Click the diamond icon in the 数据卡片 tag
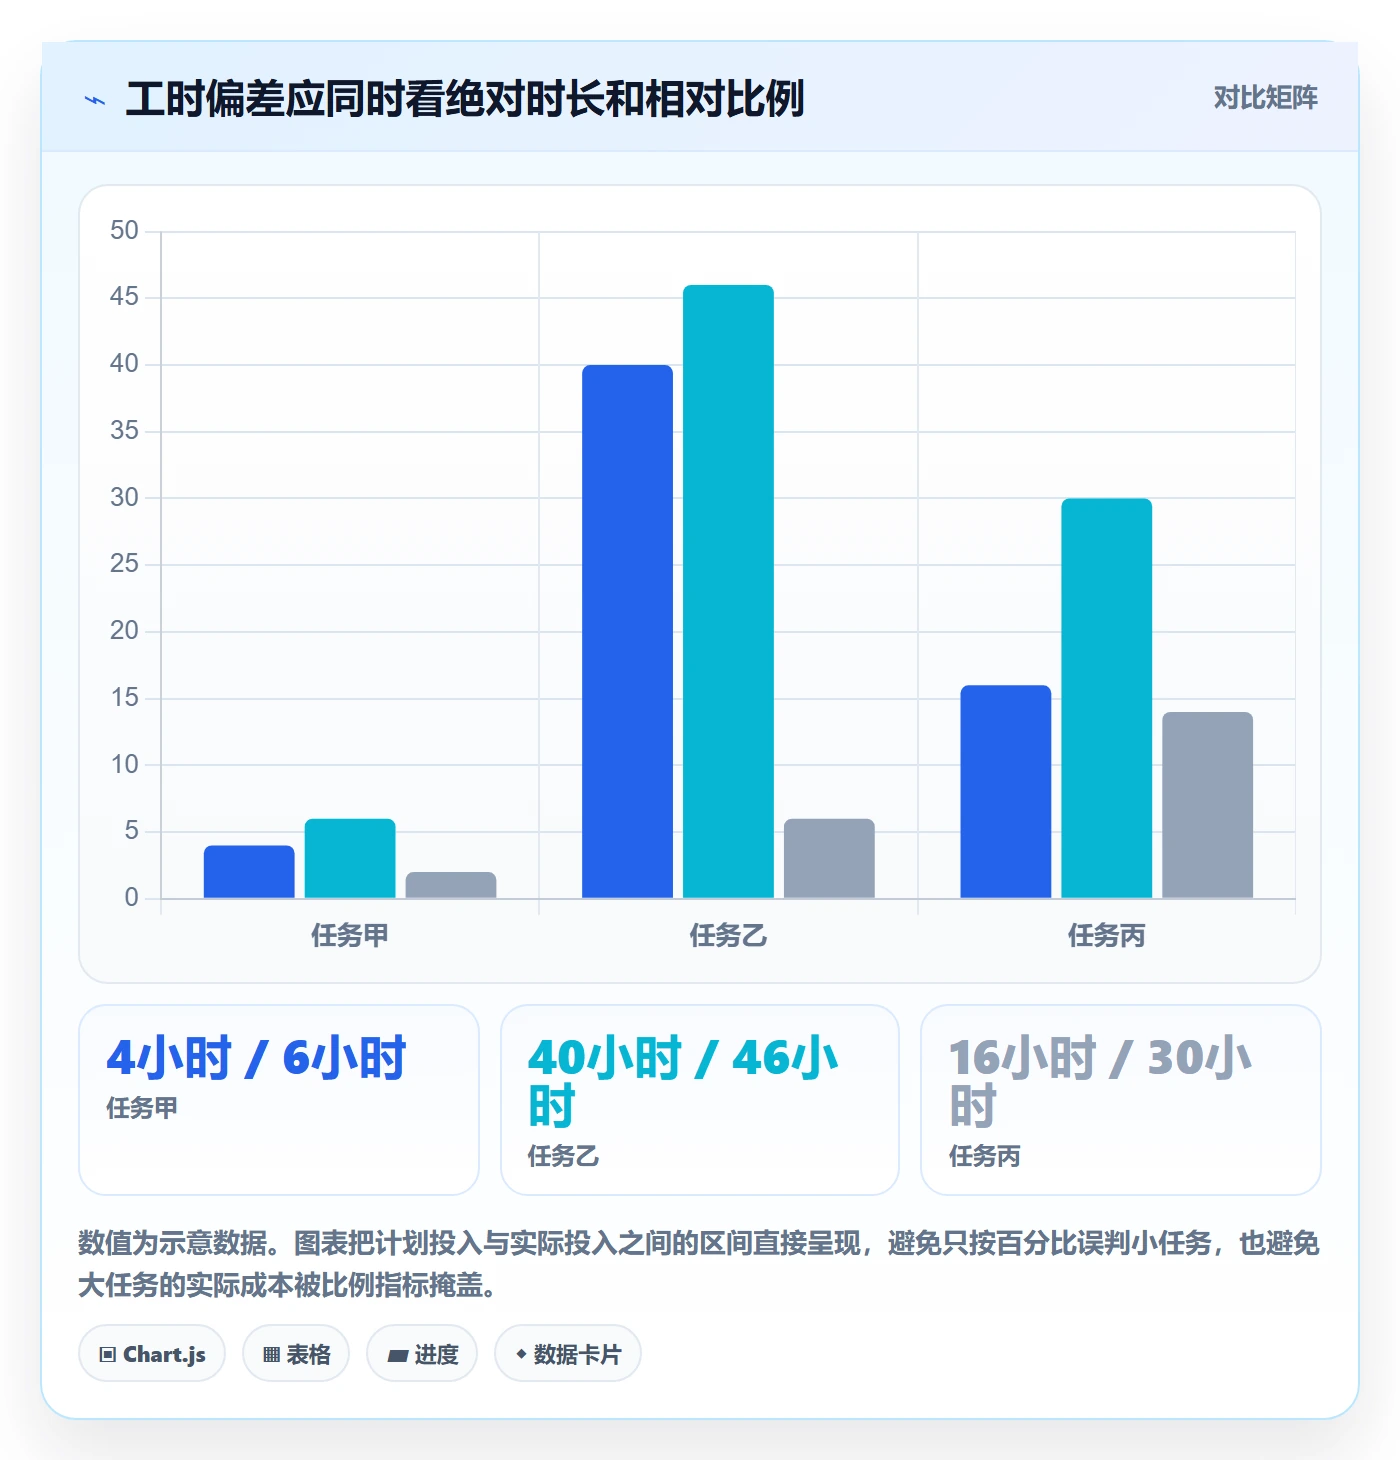The image size is (1400, 1460). pos(521,1354)
